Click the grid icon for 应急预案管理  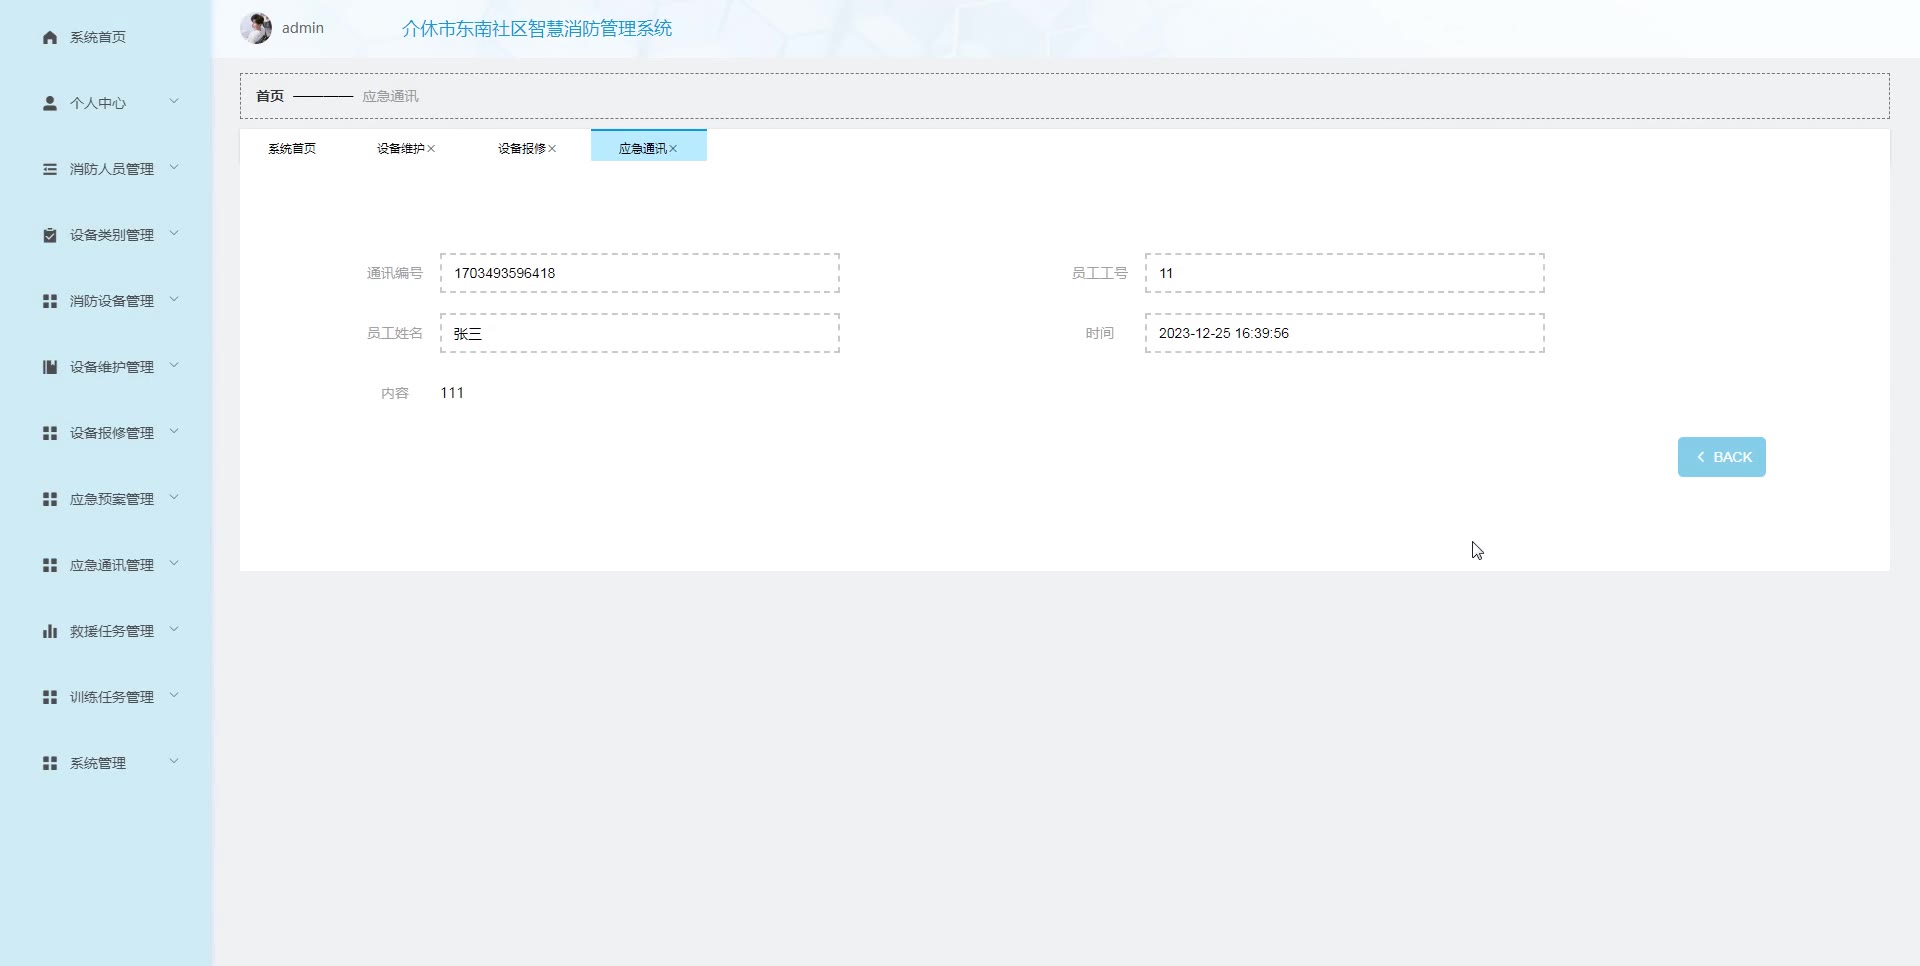tap(50, 499)
